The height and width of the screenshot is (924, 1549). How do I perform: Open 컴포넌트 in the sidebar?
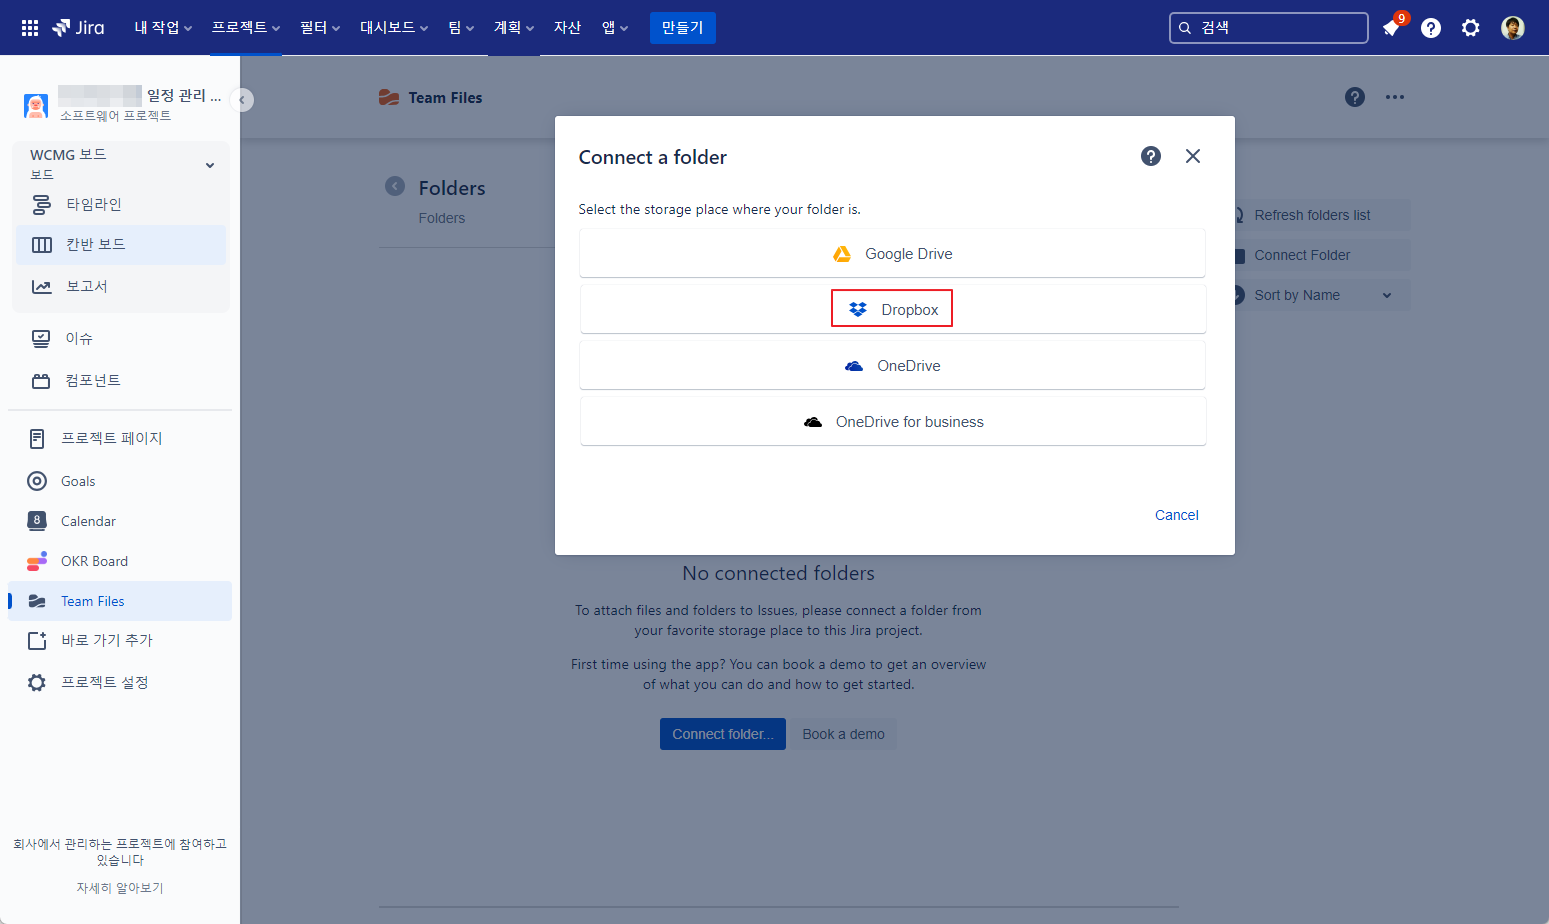(120, 380)
